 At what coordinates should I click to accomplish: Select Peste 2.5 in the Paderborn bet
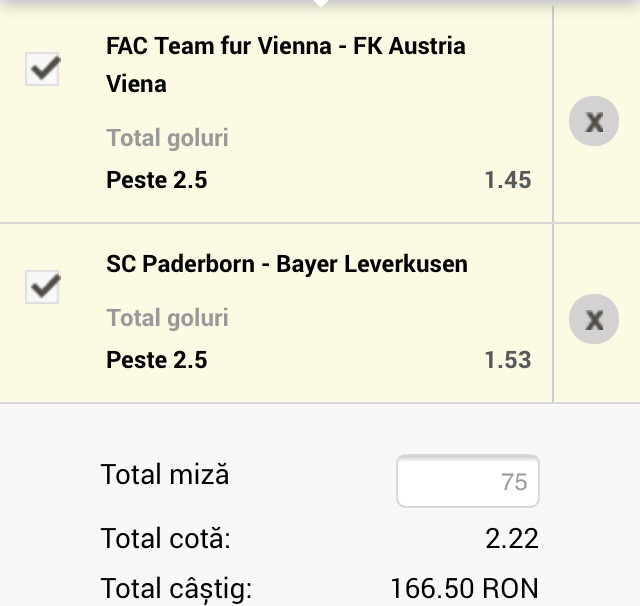[x=157, y=360]
